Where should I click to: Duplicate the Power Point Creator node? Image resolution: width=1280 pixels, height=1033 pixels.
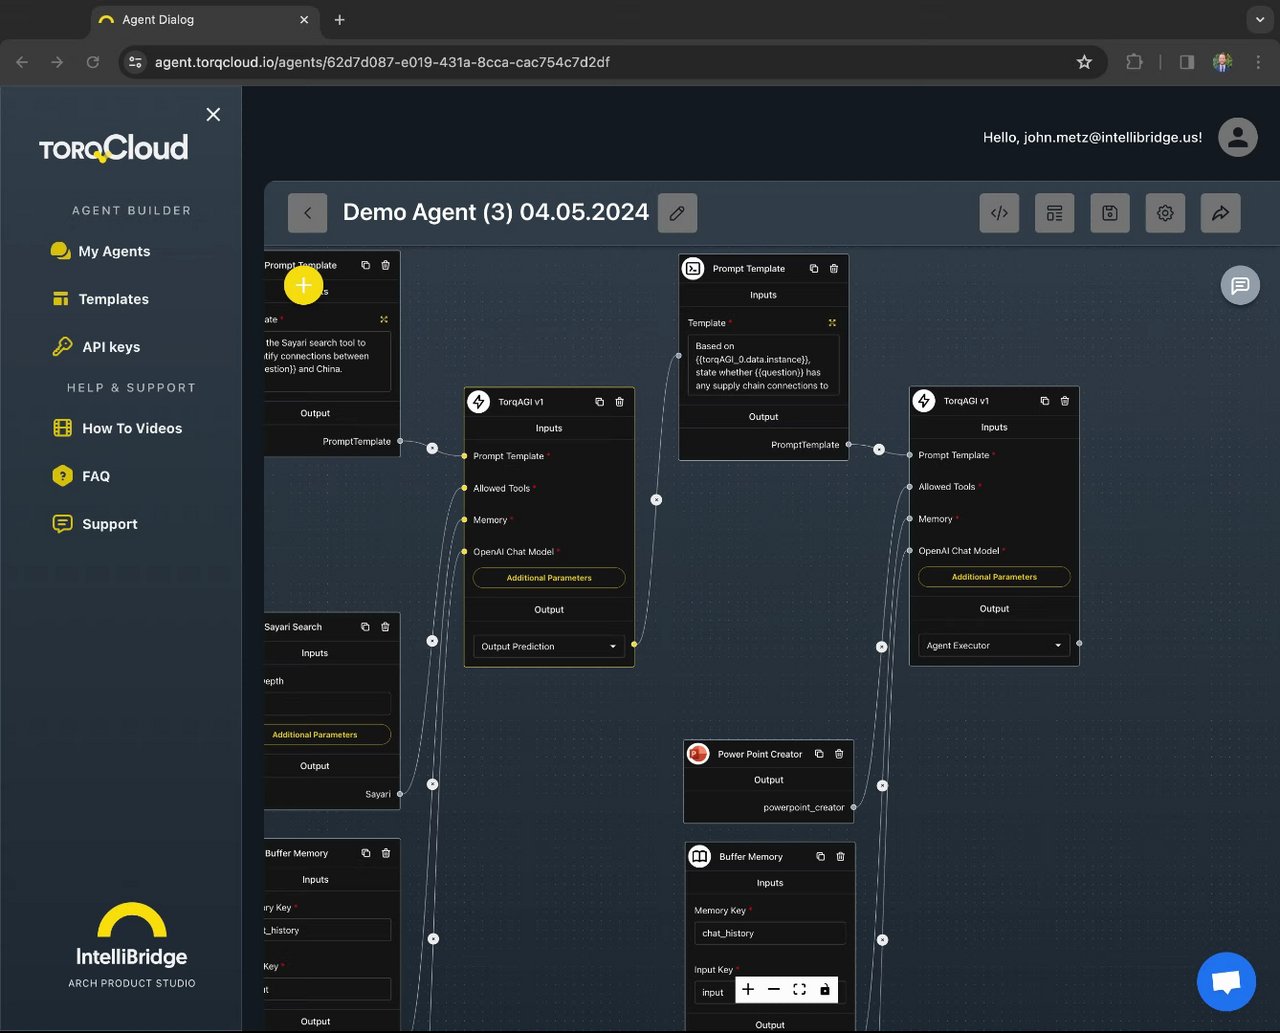819,754
